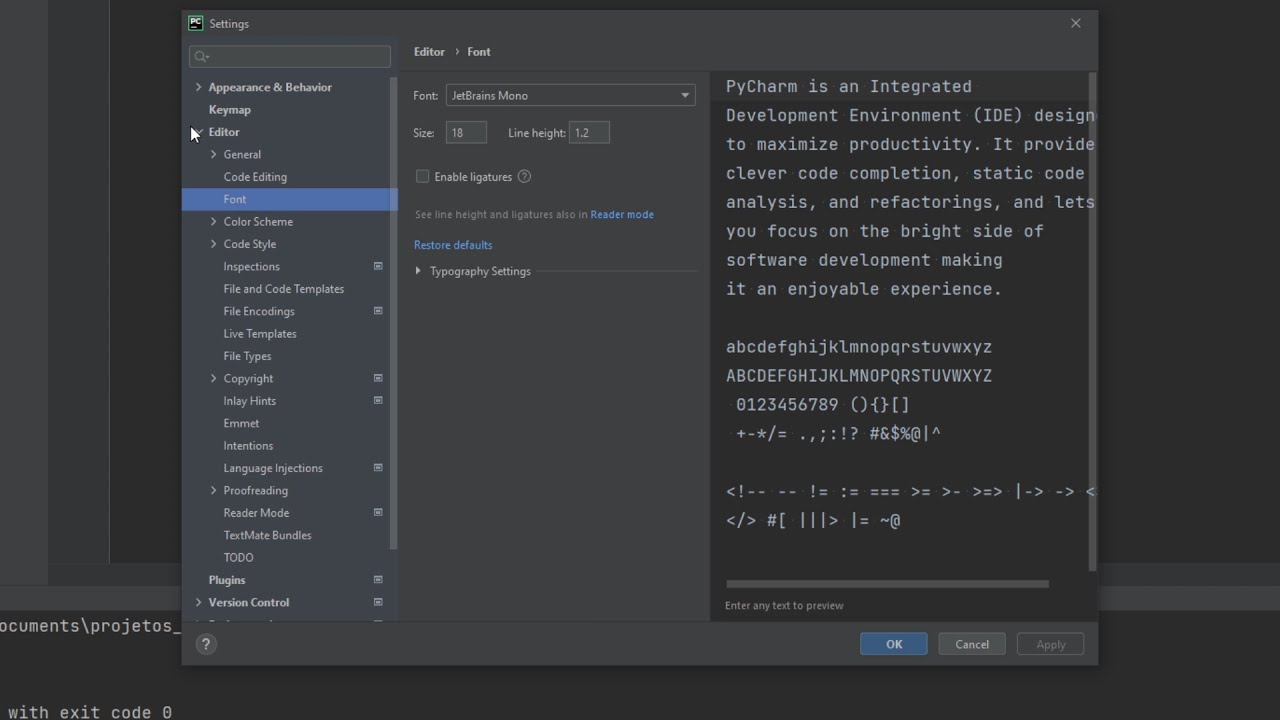Screen dimensions: 1280x720
Task: Click Restore defaults link
Action: (453, 245)
